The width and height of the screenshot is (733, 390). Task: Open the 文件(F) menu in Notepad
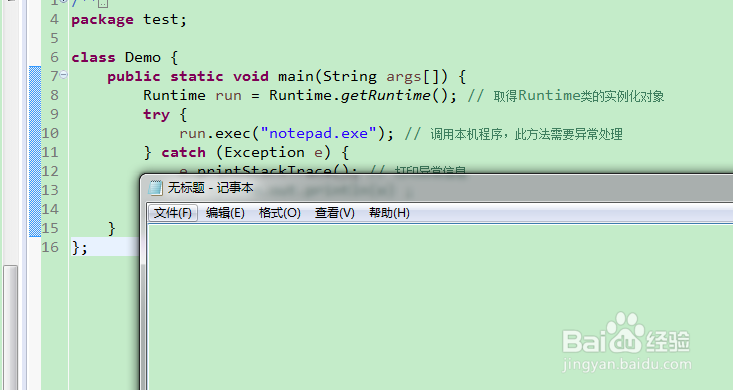tap(172, 213)
